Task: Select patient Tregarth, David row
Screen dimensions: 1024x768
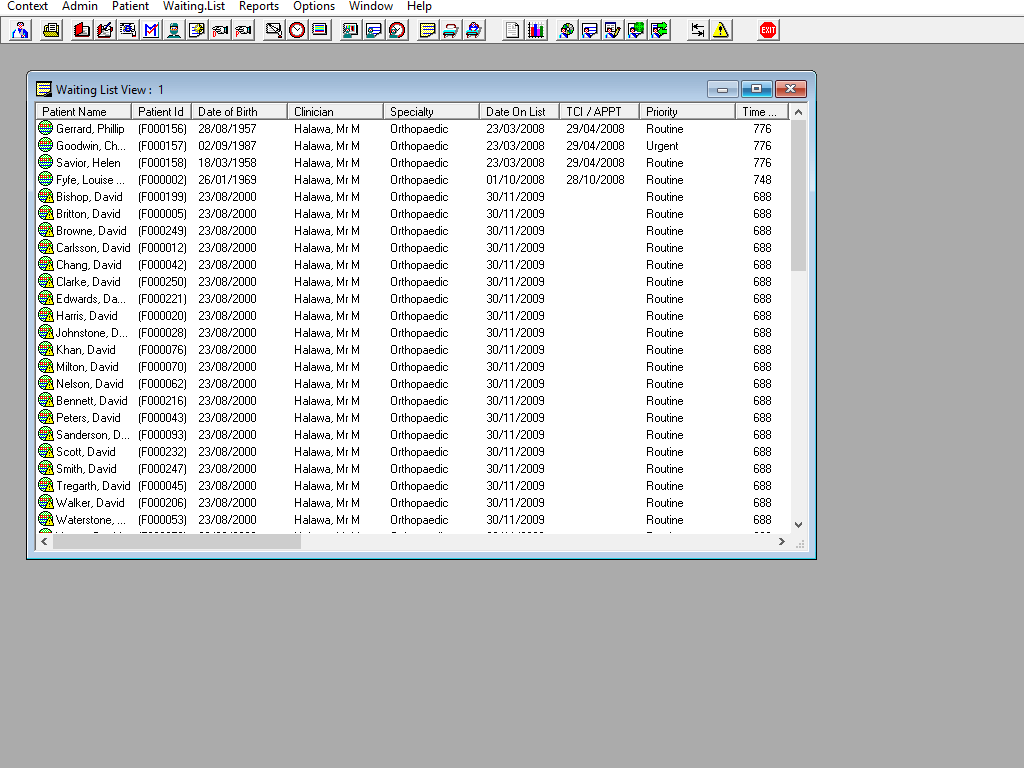Action: [413, 486]
